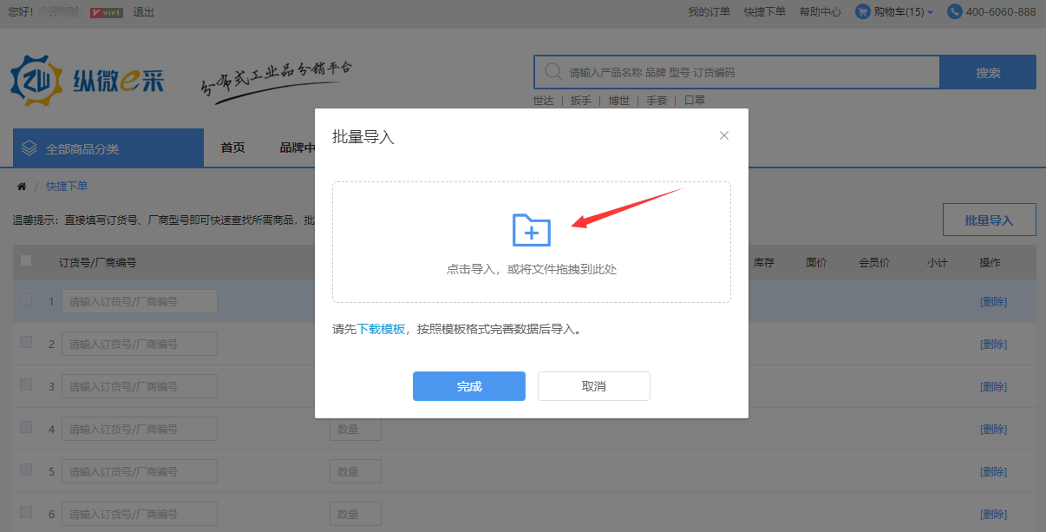Click the phone icon beside 400-6060-888

pos(954,12)
